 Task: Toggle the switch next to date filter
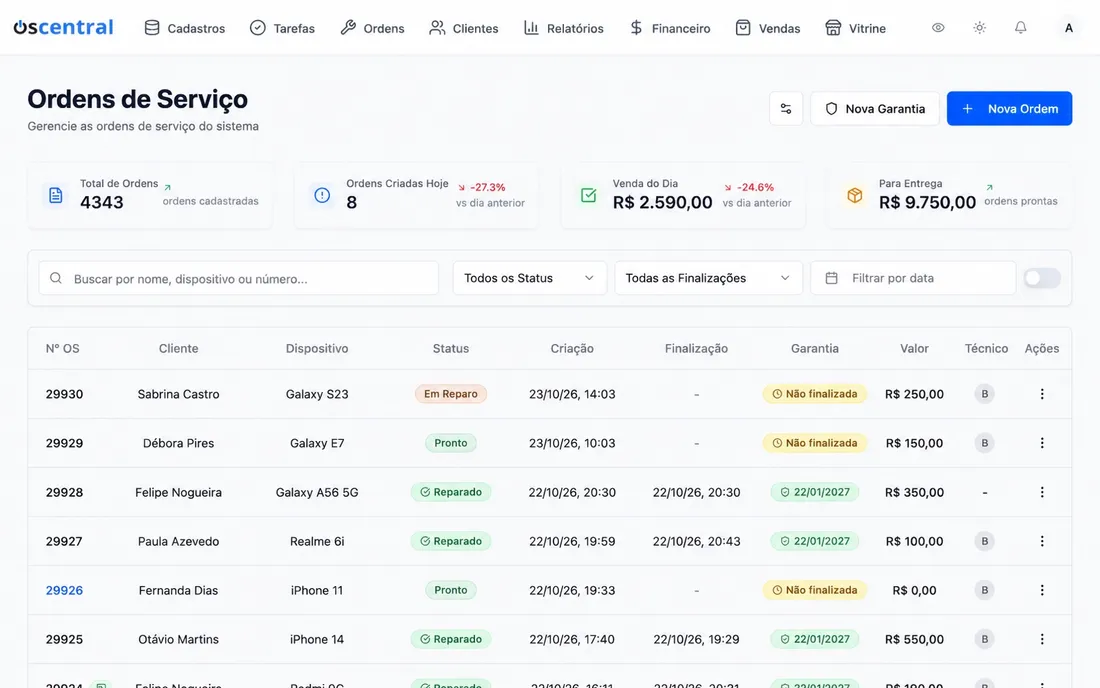pyautogui.click(x=1042, y=278)
